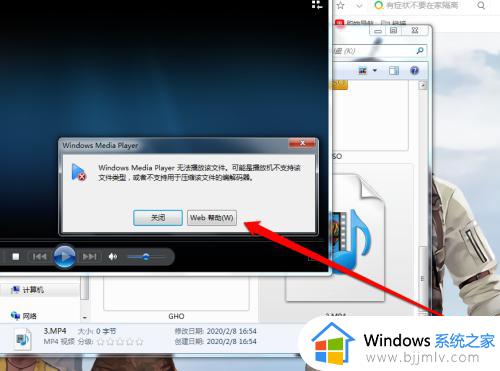Go to the previous track in Media Player

39,256
